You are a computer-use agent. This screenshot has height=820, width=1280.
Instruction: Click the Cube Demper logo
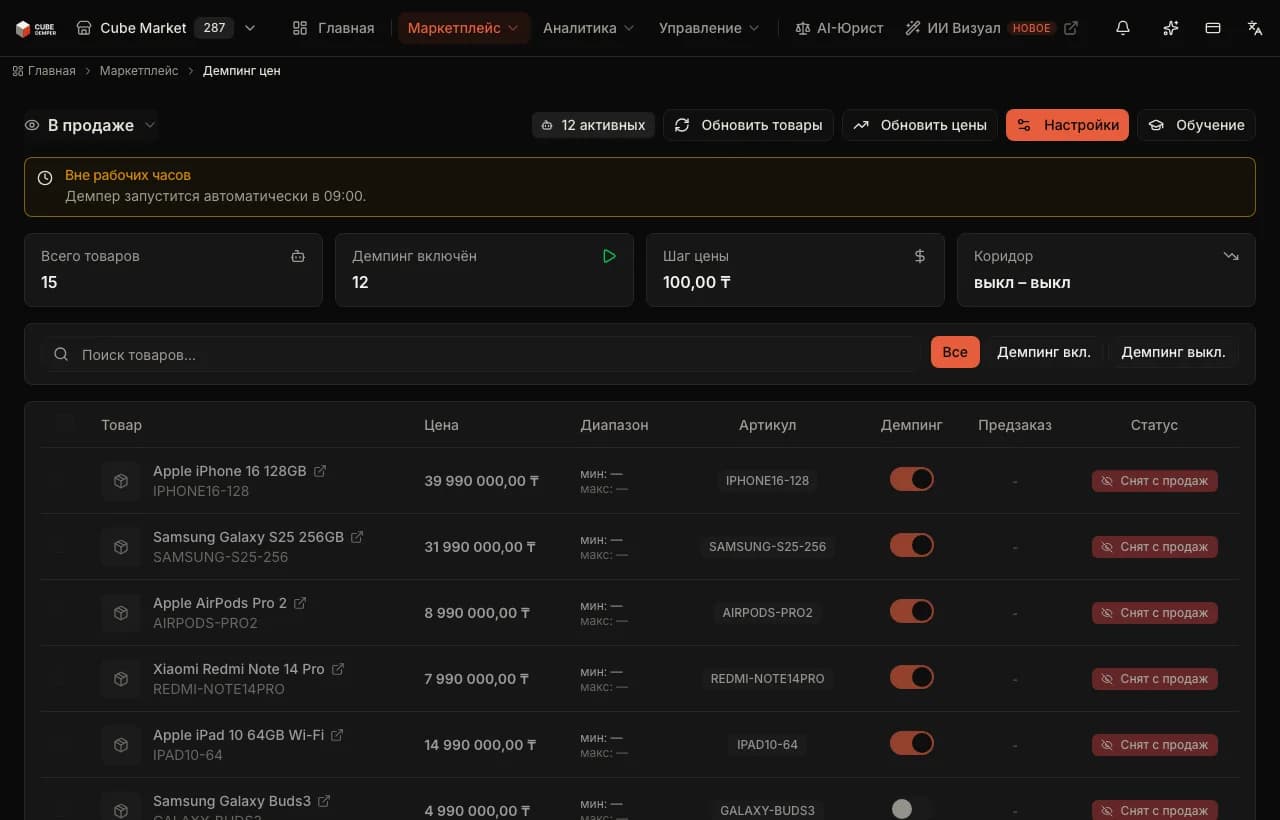(x=34, y=28)
